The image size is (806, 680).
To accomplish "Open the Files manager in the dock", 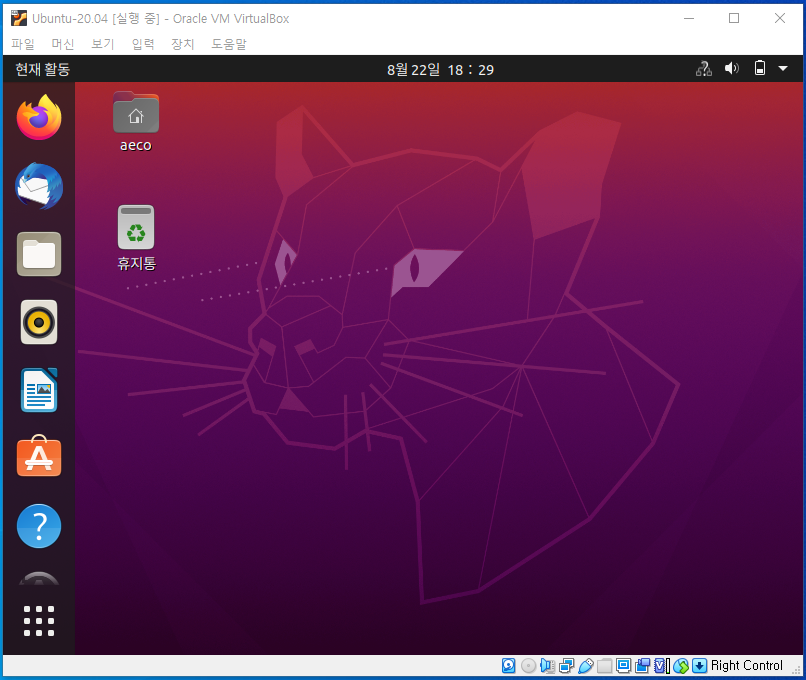I will click(x=39, y=254).
